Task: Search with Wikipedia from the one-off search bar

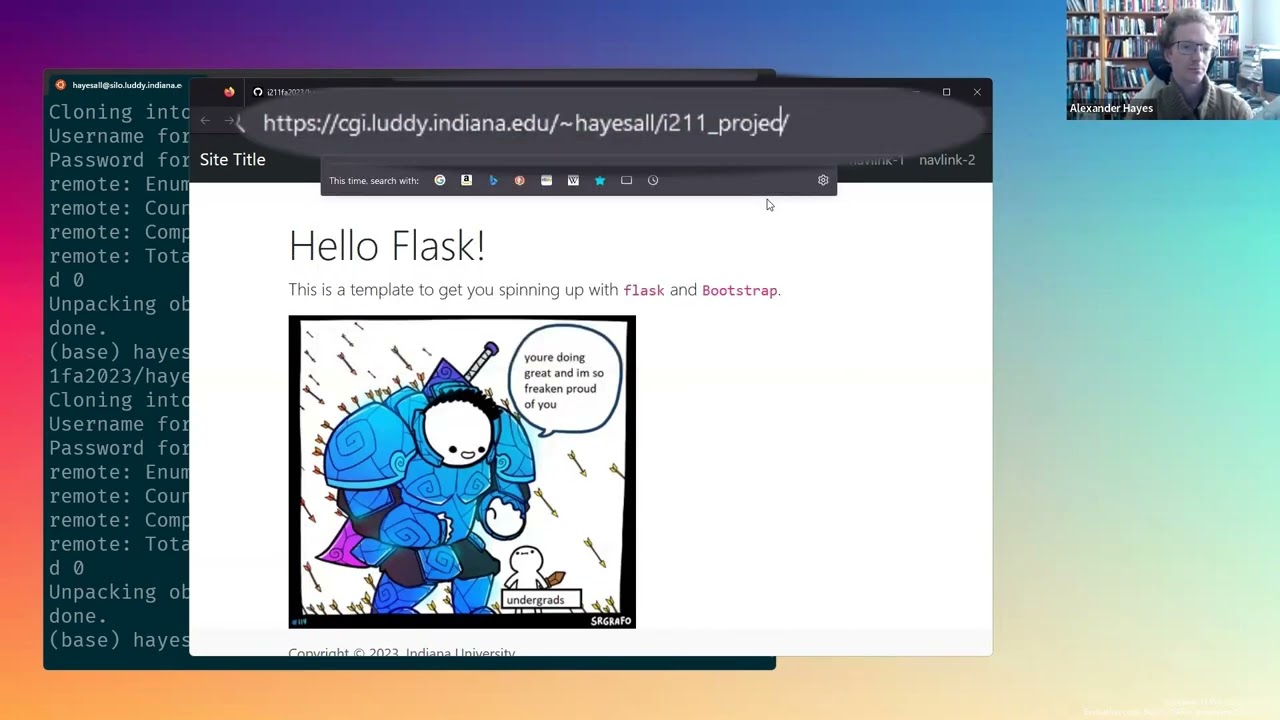Action: tap(573, 180)
